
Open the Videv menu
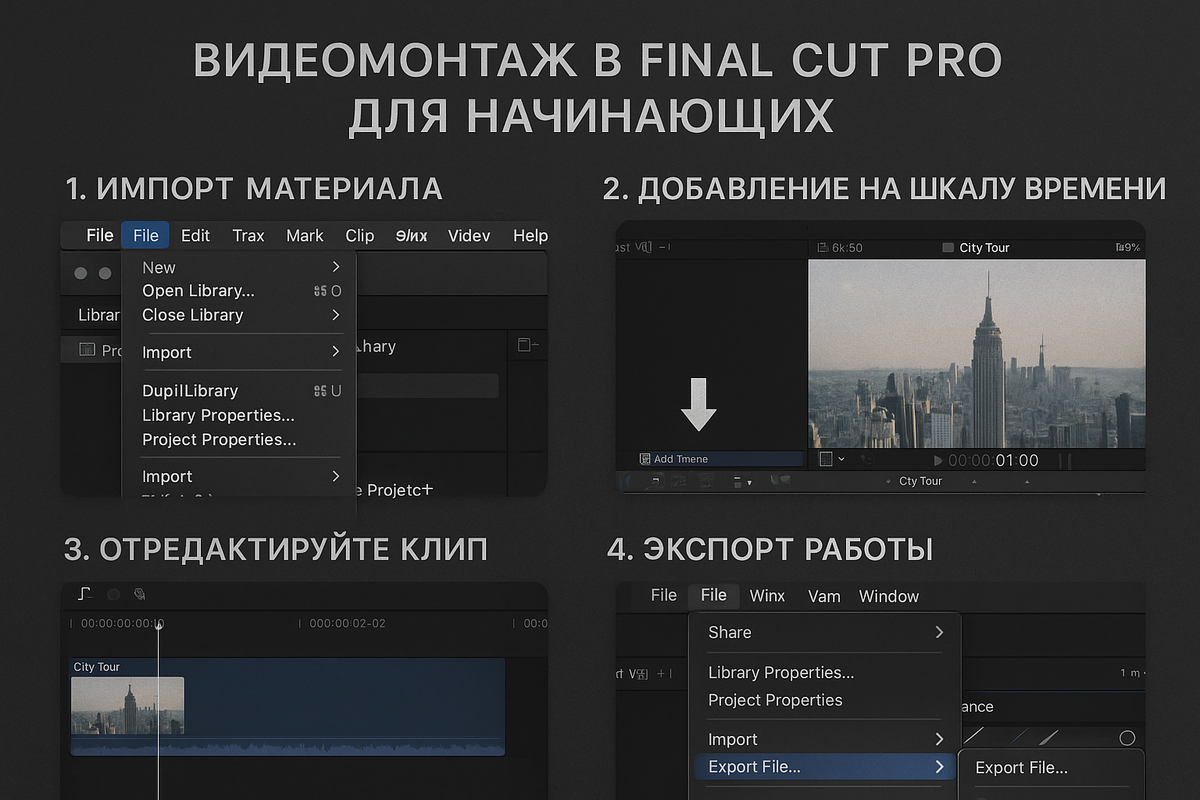pos(469,235)
